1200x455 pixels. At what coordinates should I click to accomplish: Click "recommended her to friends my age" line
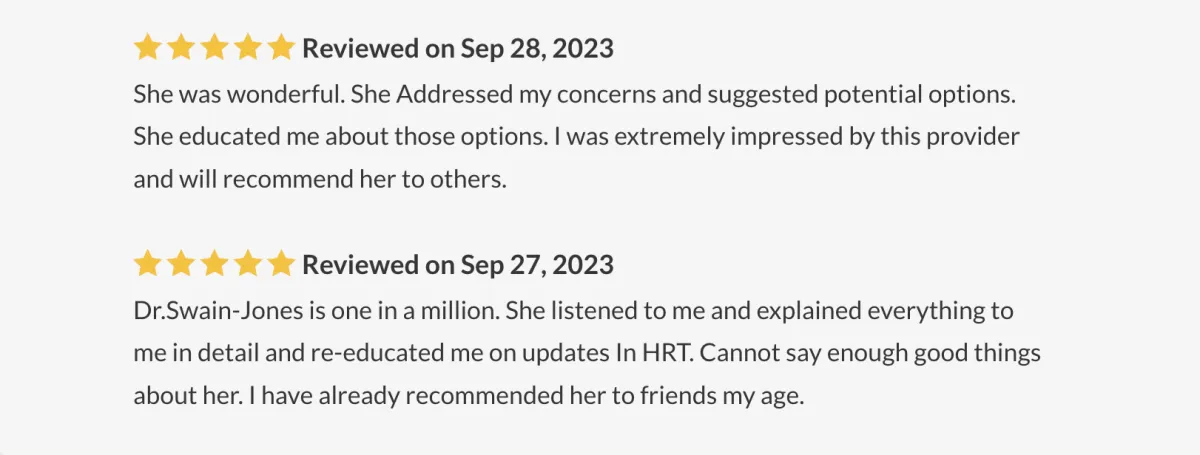pyautogui.click(x=576, y=396)
